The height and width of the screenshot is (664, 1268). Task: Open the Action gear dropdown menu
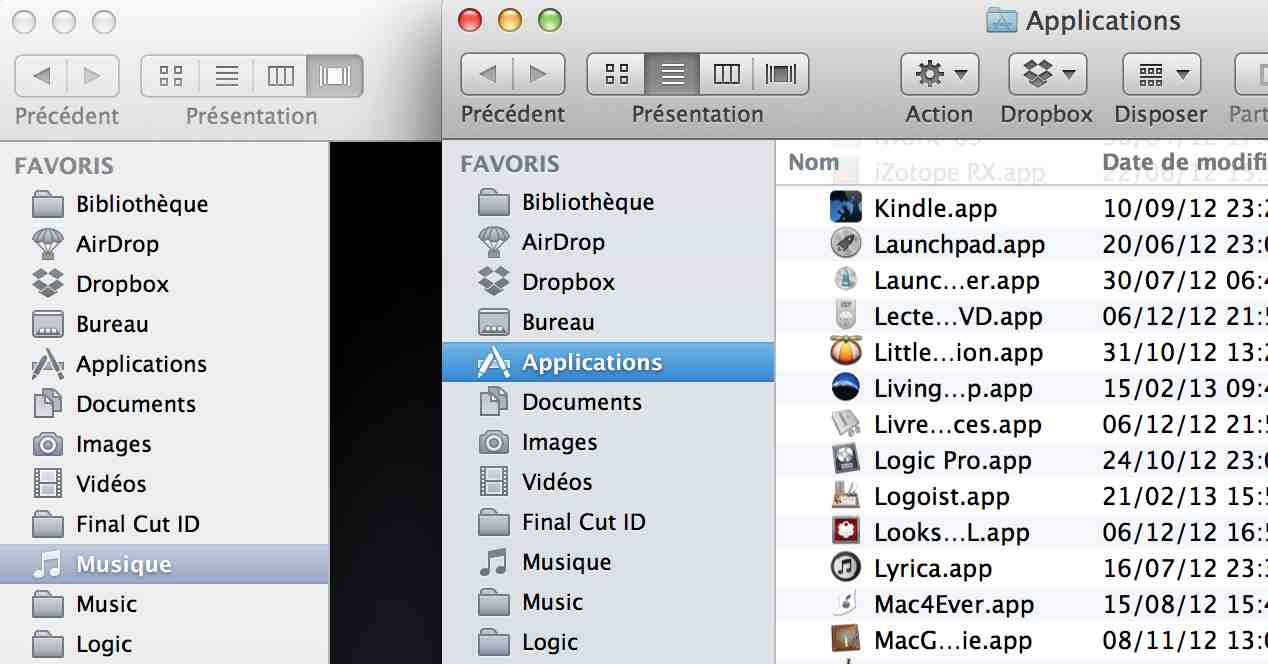point(939,74)
